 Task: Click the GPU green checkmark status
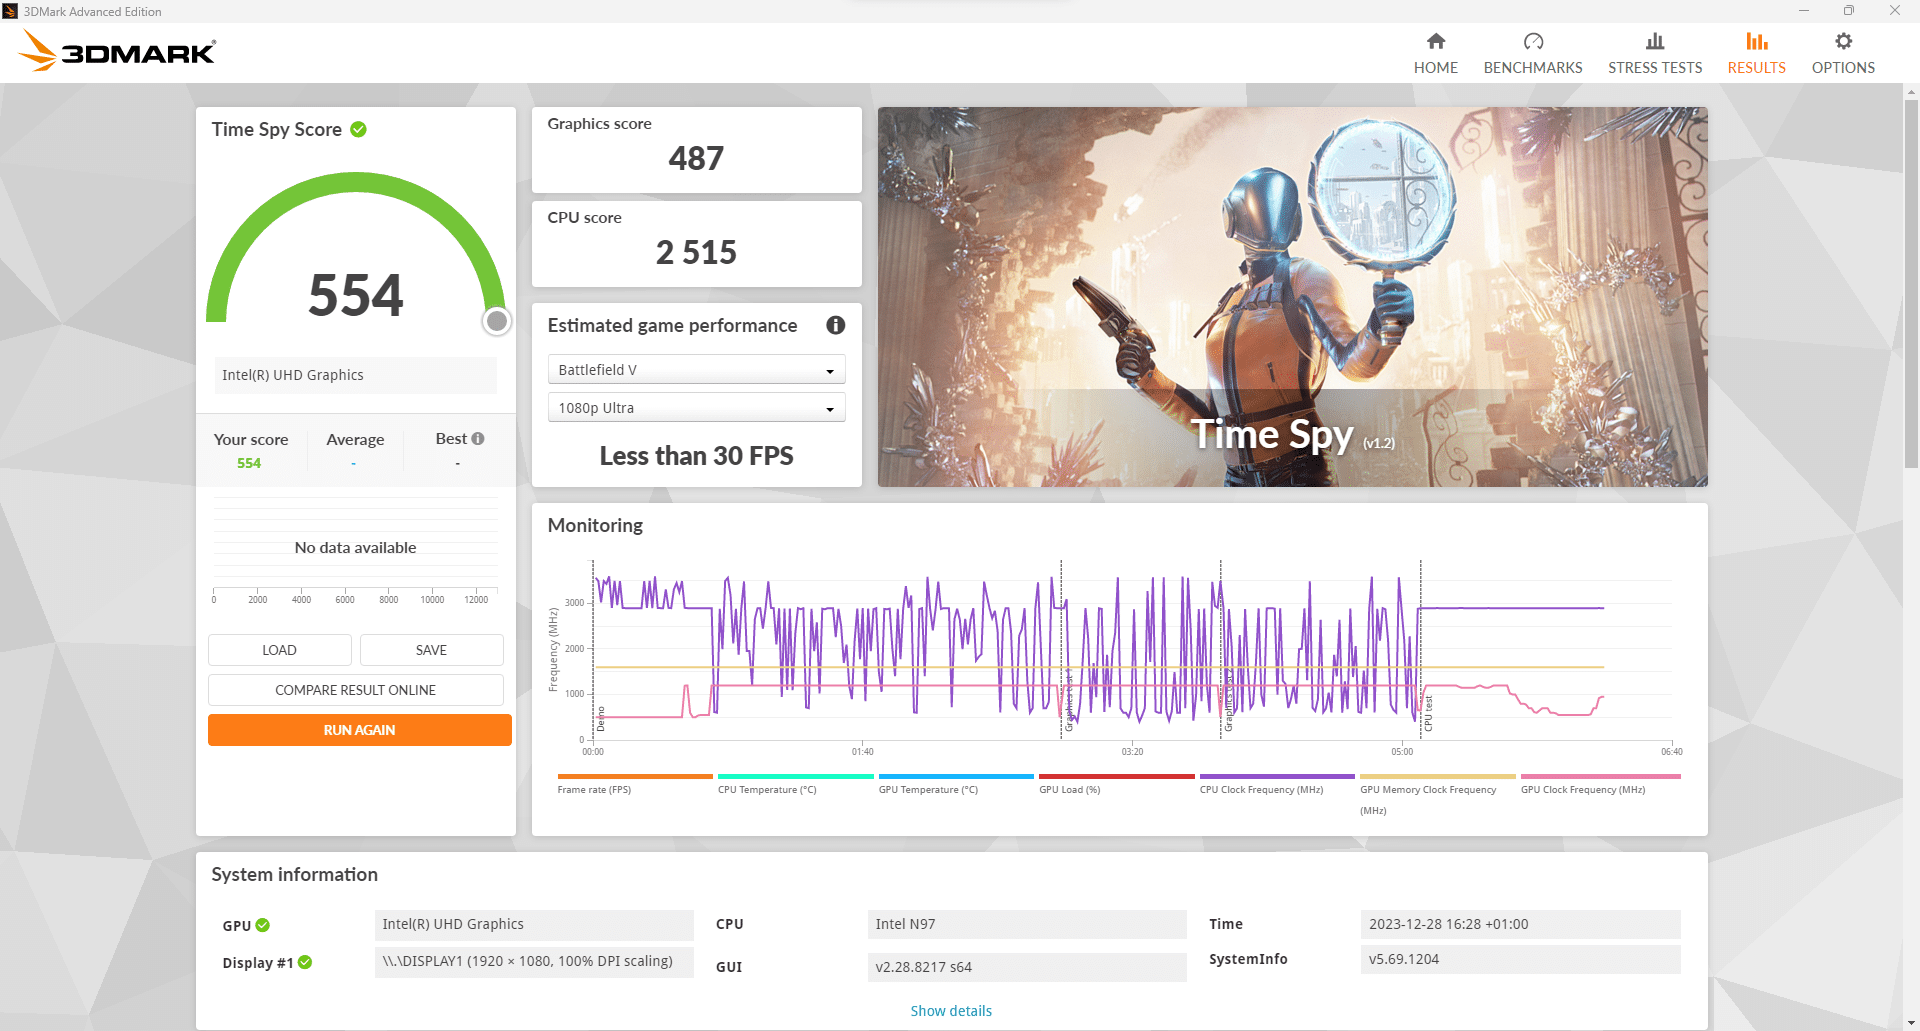click(x=263, y=925)
